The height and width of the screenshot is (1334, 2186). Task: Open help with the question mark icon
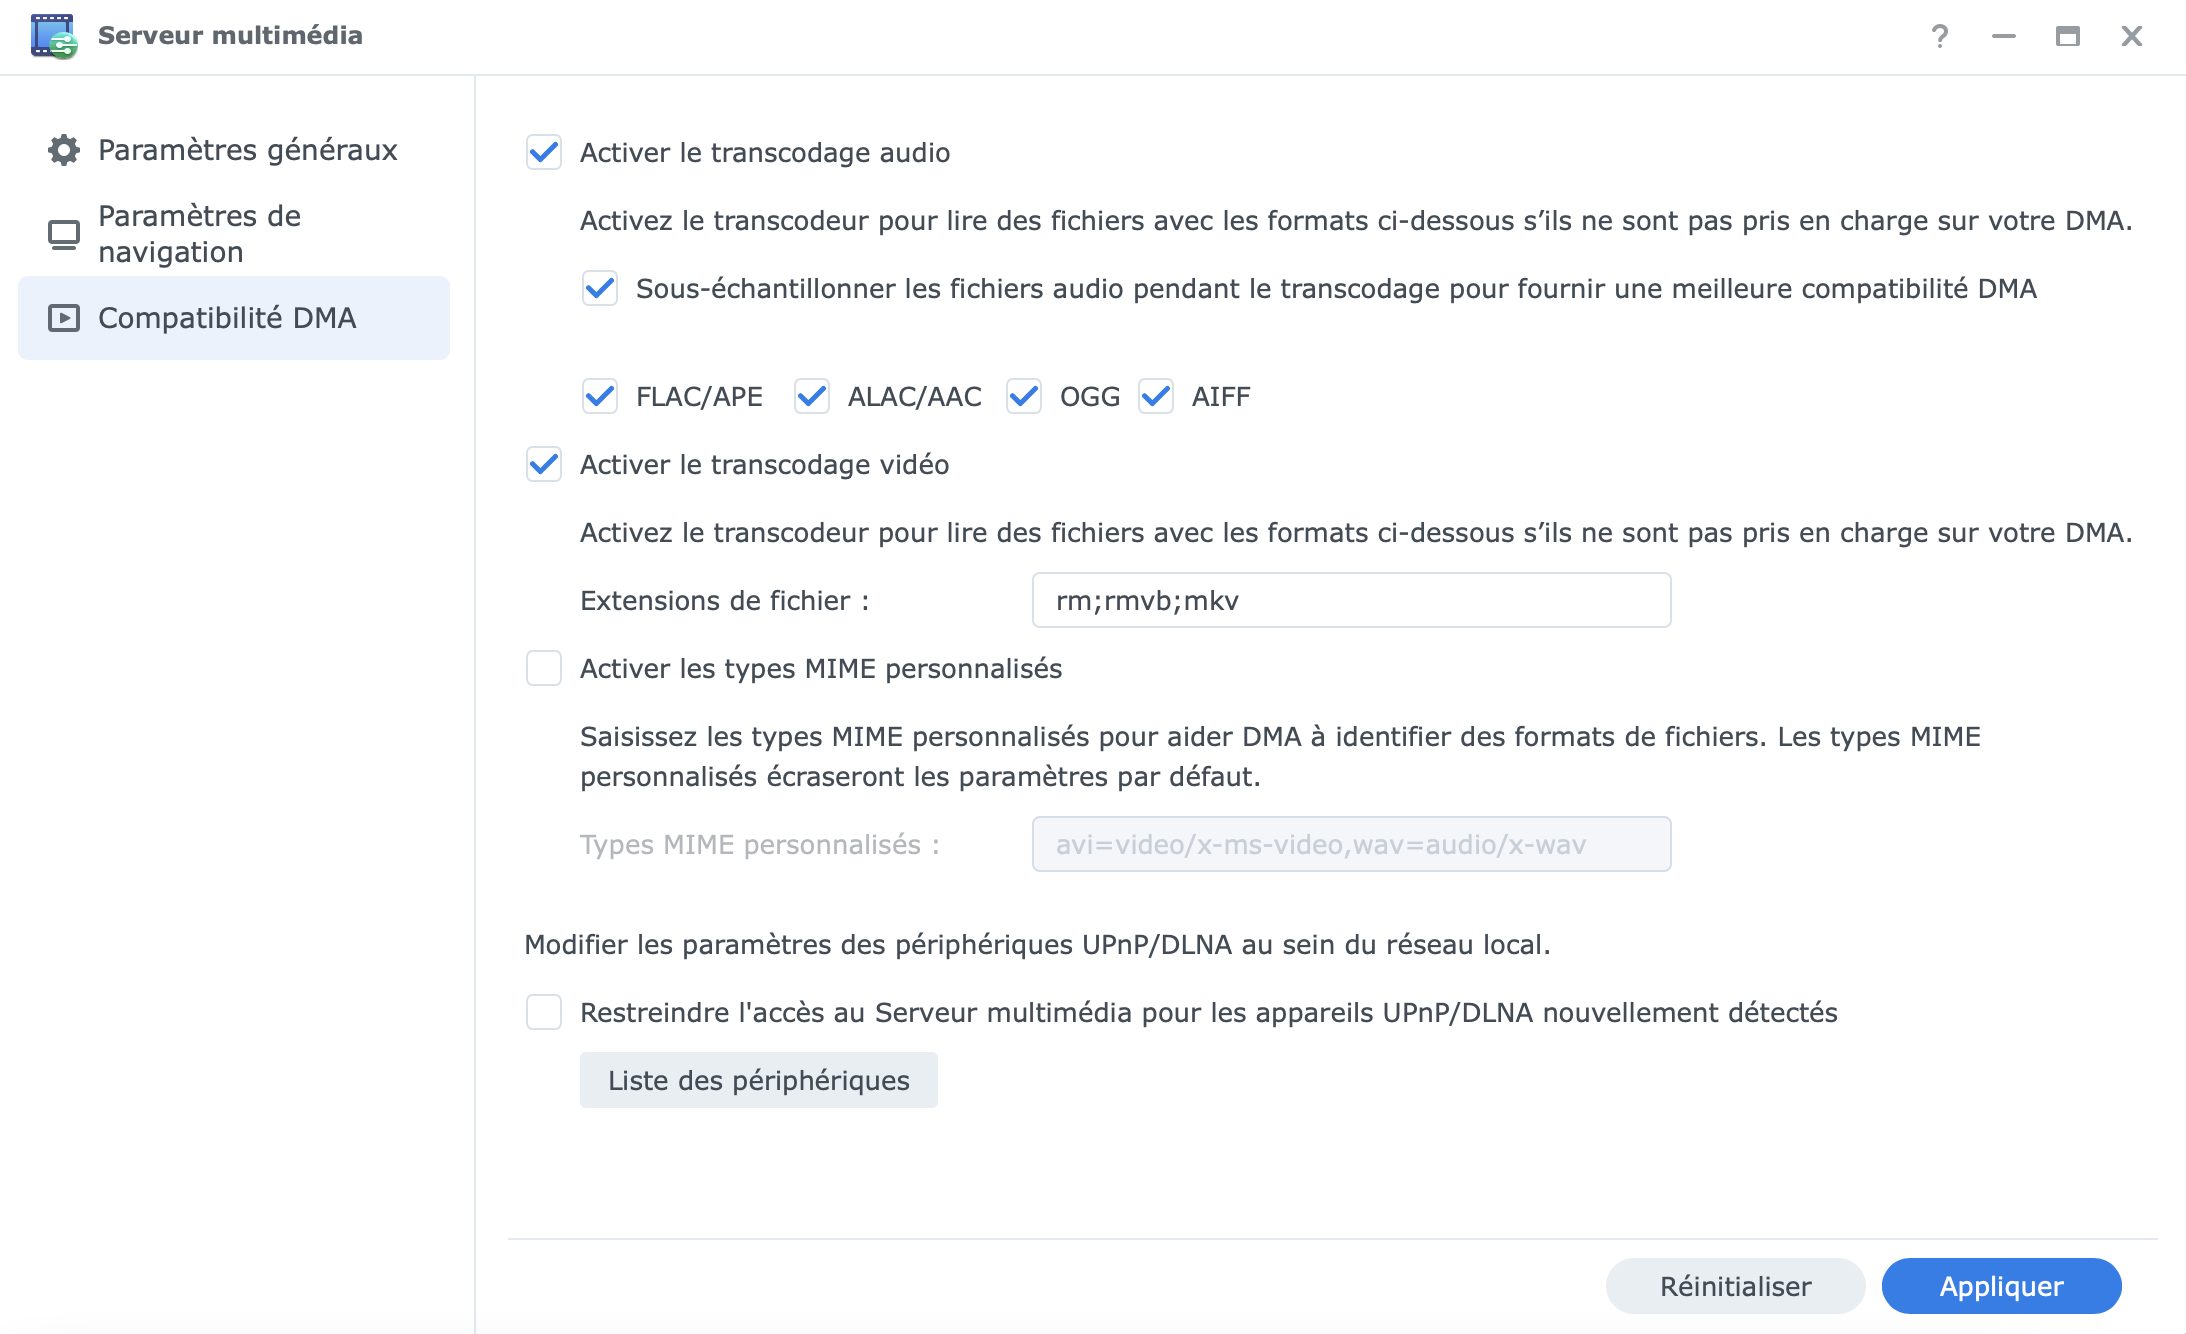pyautogui.click(x=1939, y=36)
